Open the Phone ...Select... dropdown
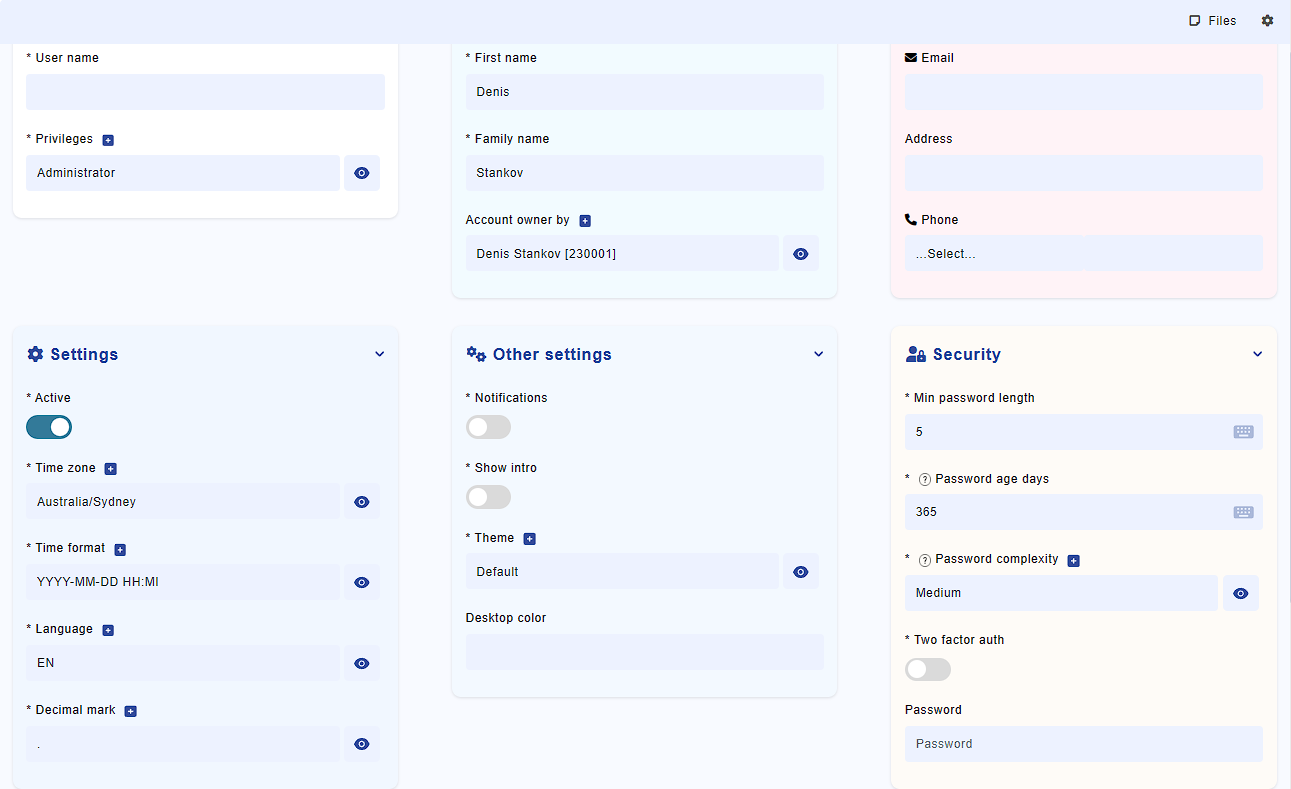Image resolution: width=1291 pixels, height=789 pixels. pyautogui.click(x=994, y=254)
